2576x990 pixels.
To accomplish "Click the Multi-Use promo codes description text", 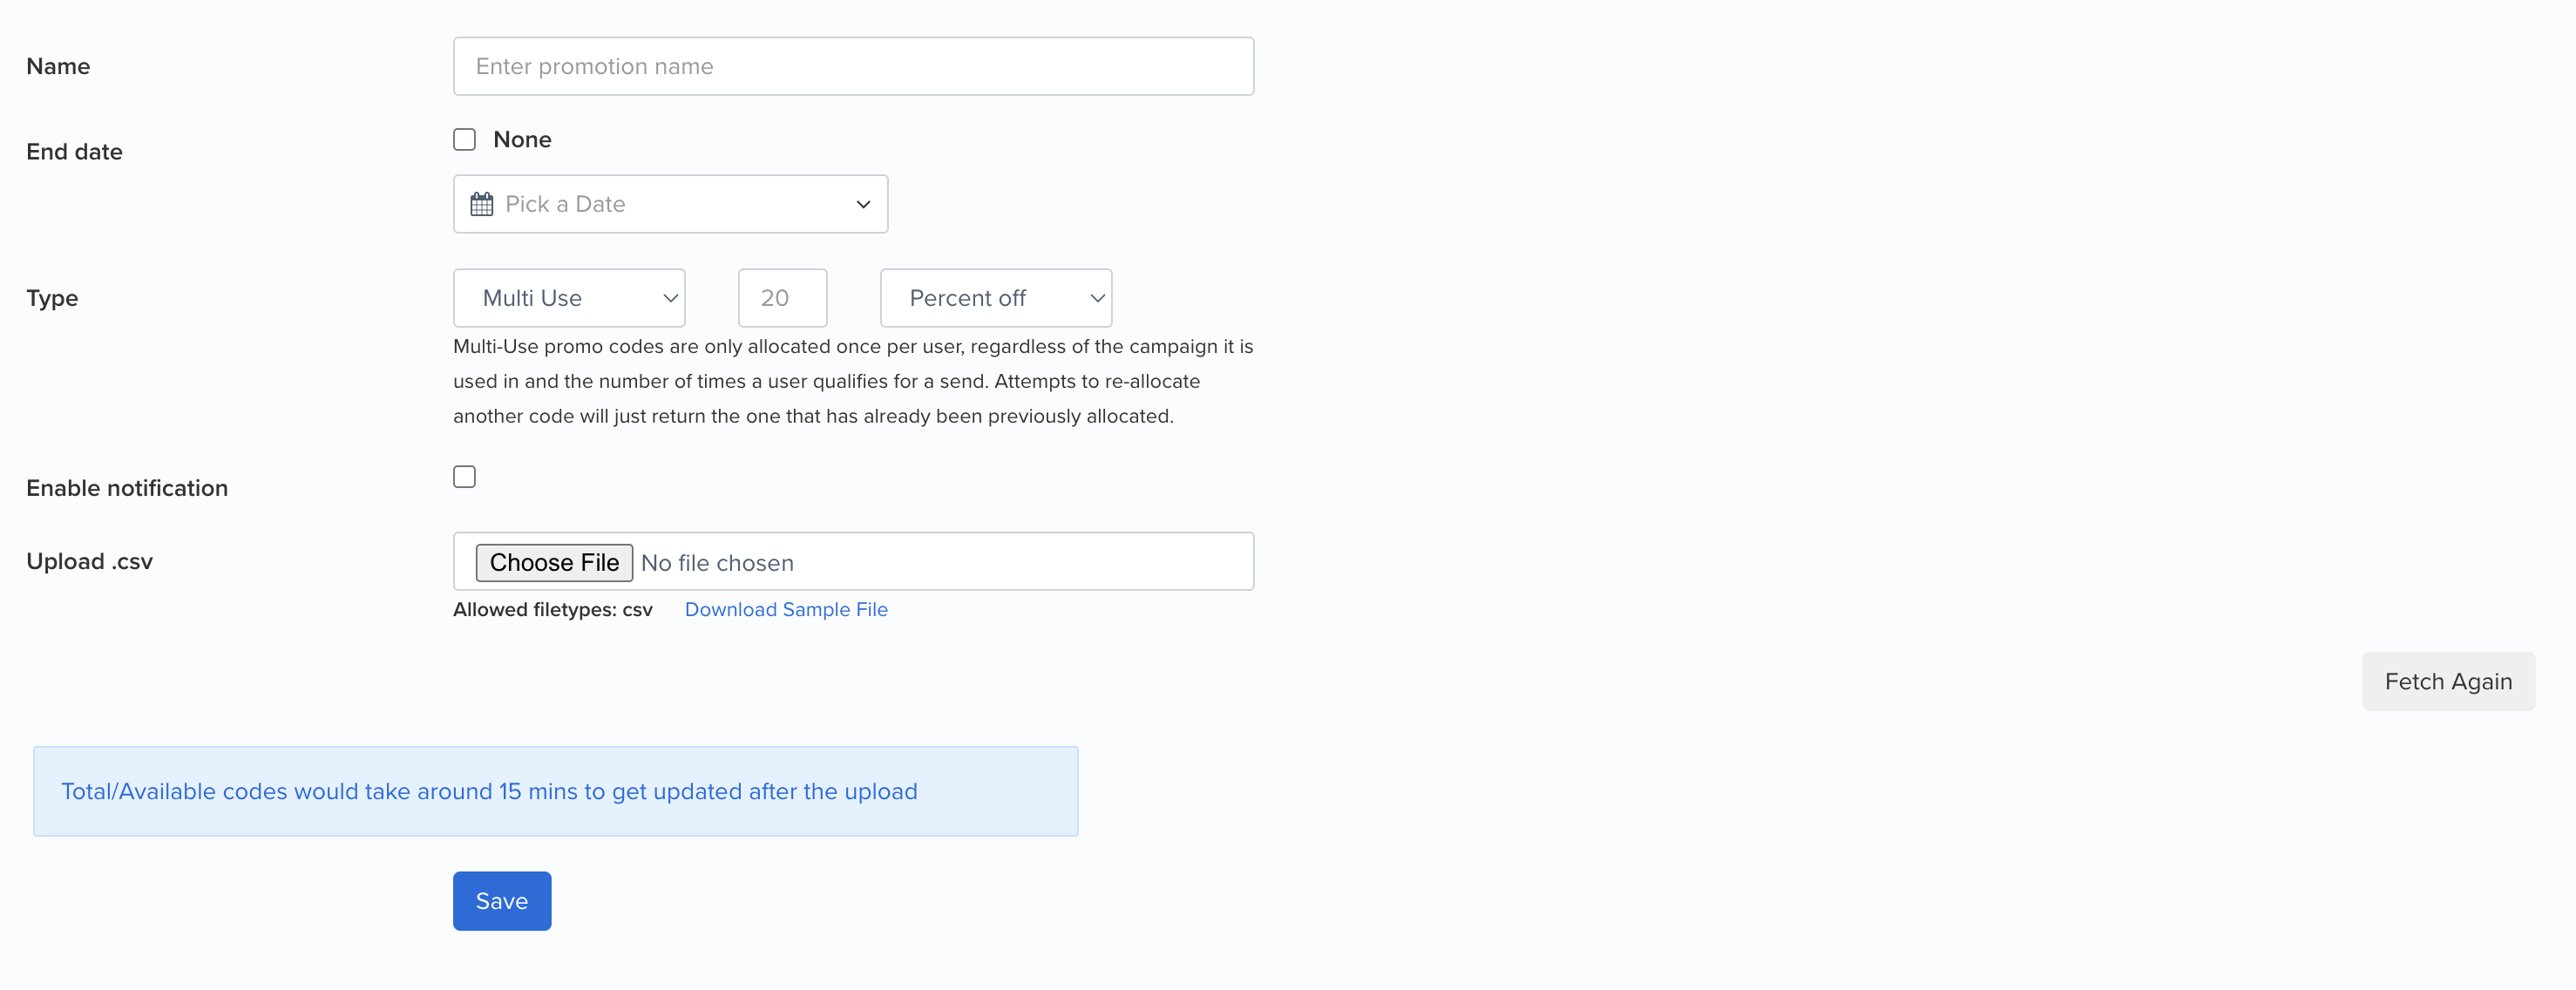I will [852, 381].
